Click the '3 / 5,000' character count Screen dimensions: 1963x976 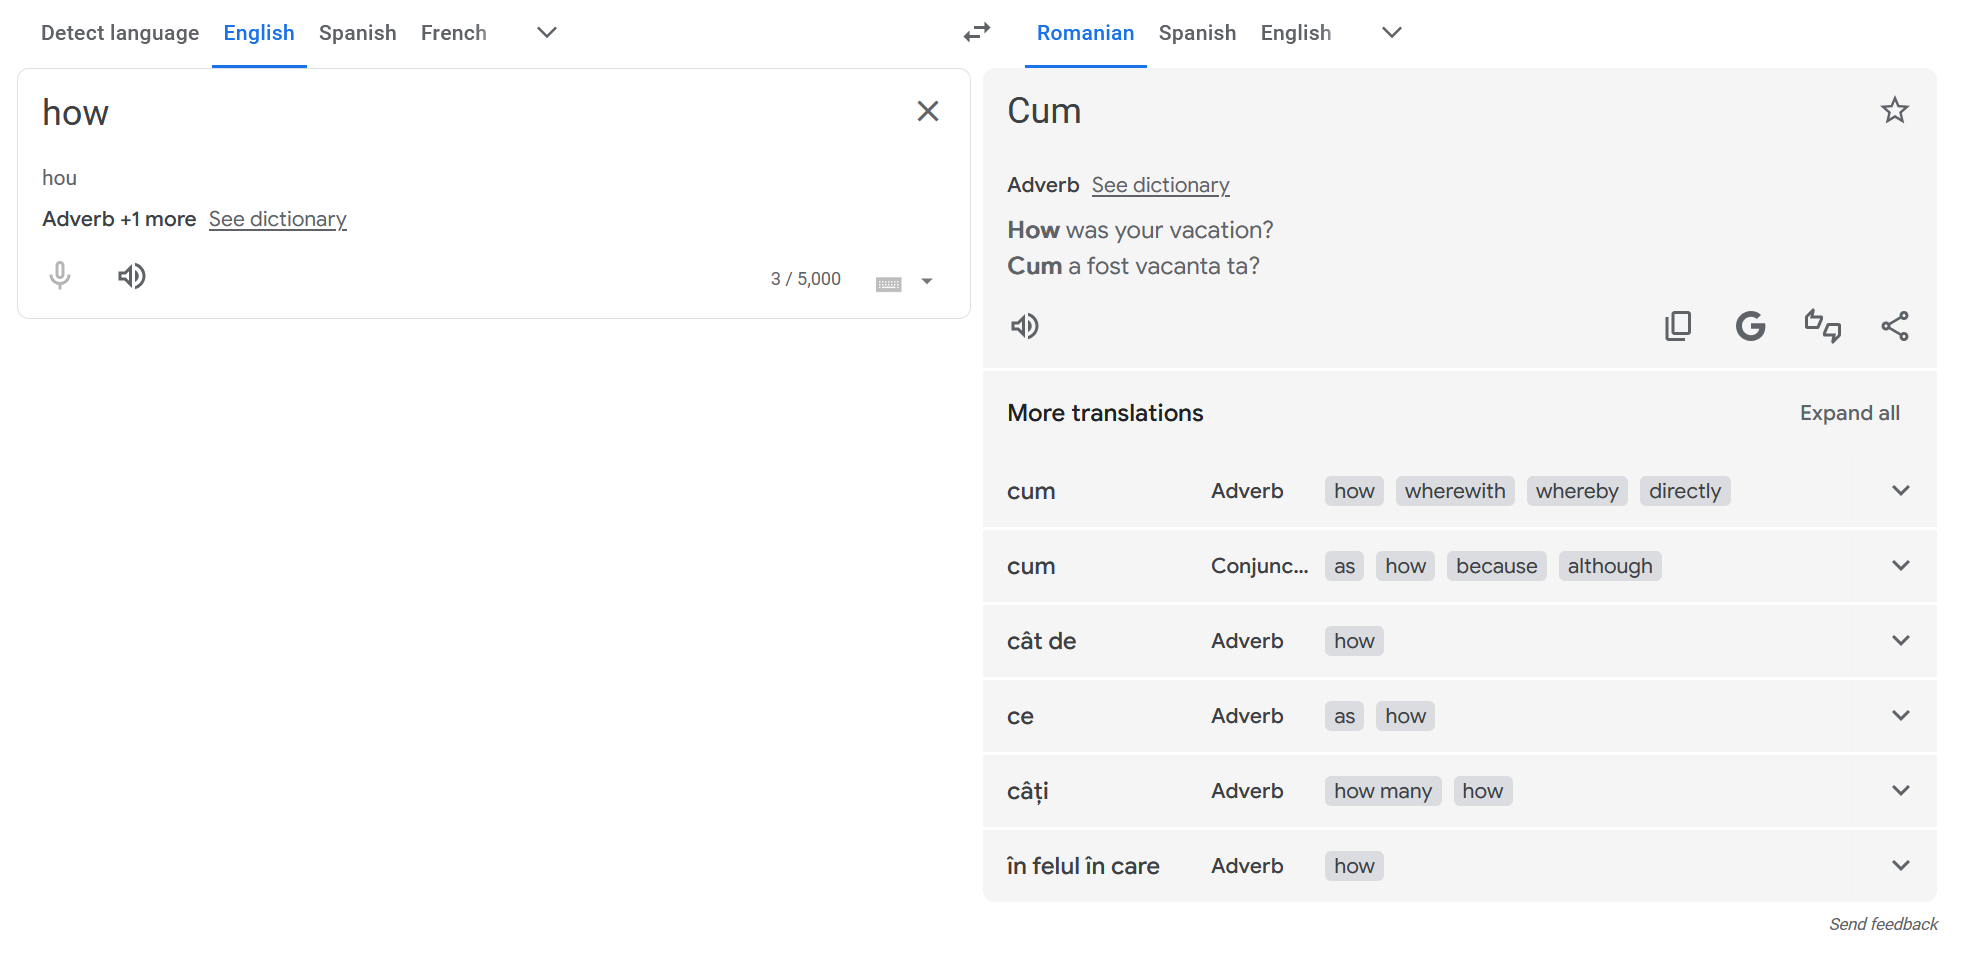click(x=805, y=279)
